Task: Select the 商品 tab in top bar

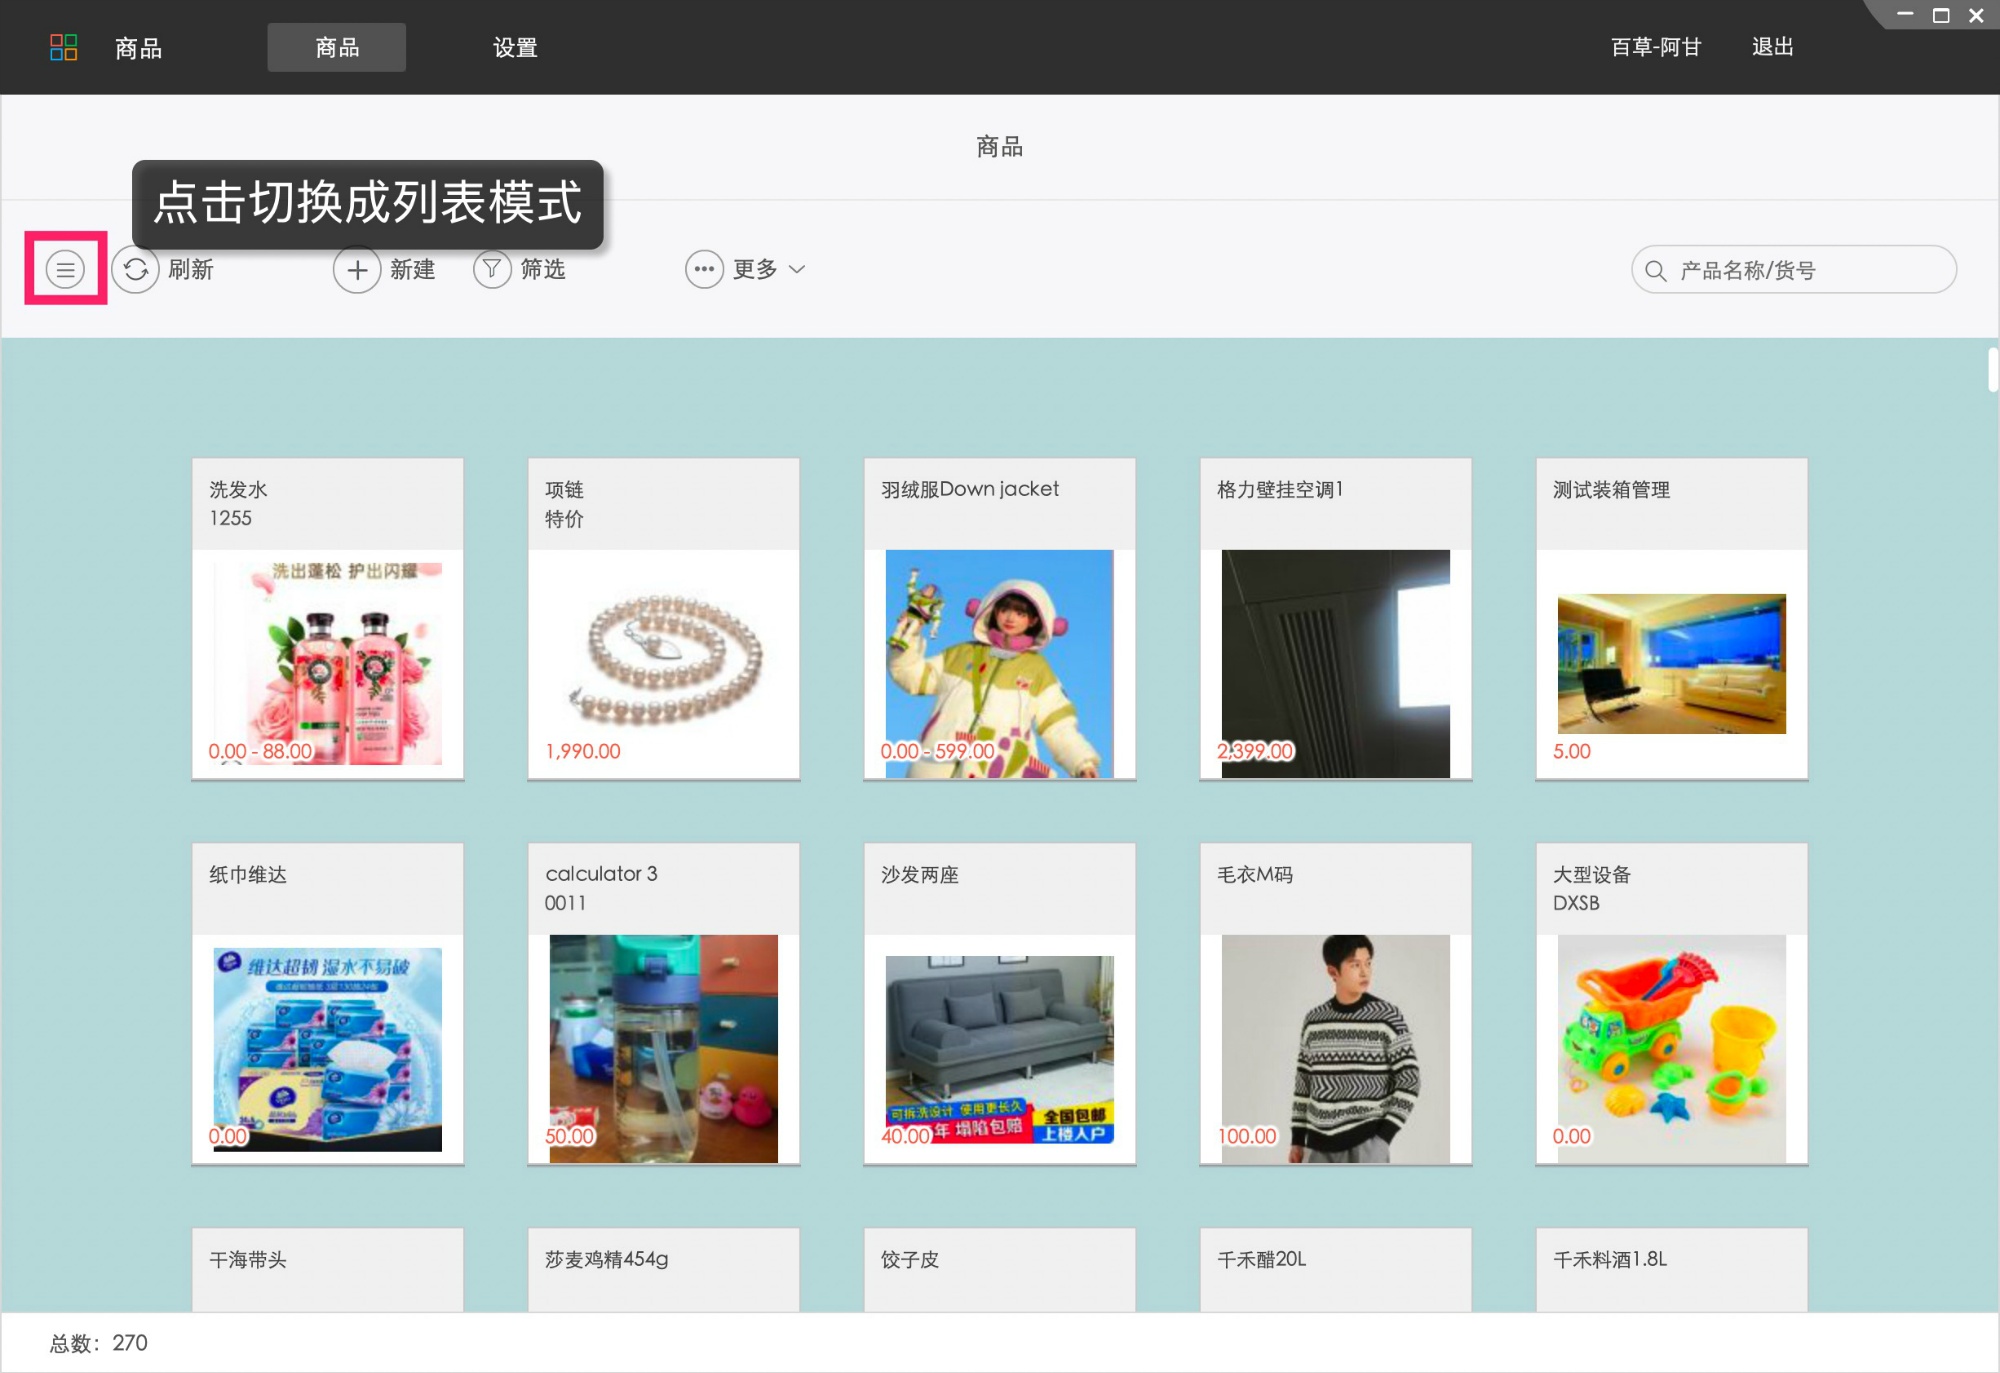Action: (336, 47)
